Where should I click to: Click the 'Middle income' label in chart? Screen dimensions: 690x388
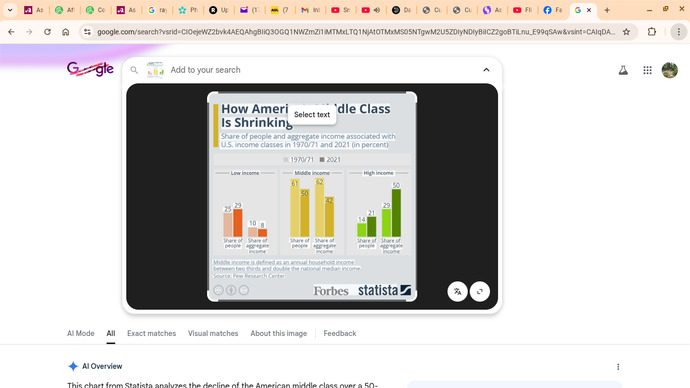(x=312, y=173)
